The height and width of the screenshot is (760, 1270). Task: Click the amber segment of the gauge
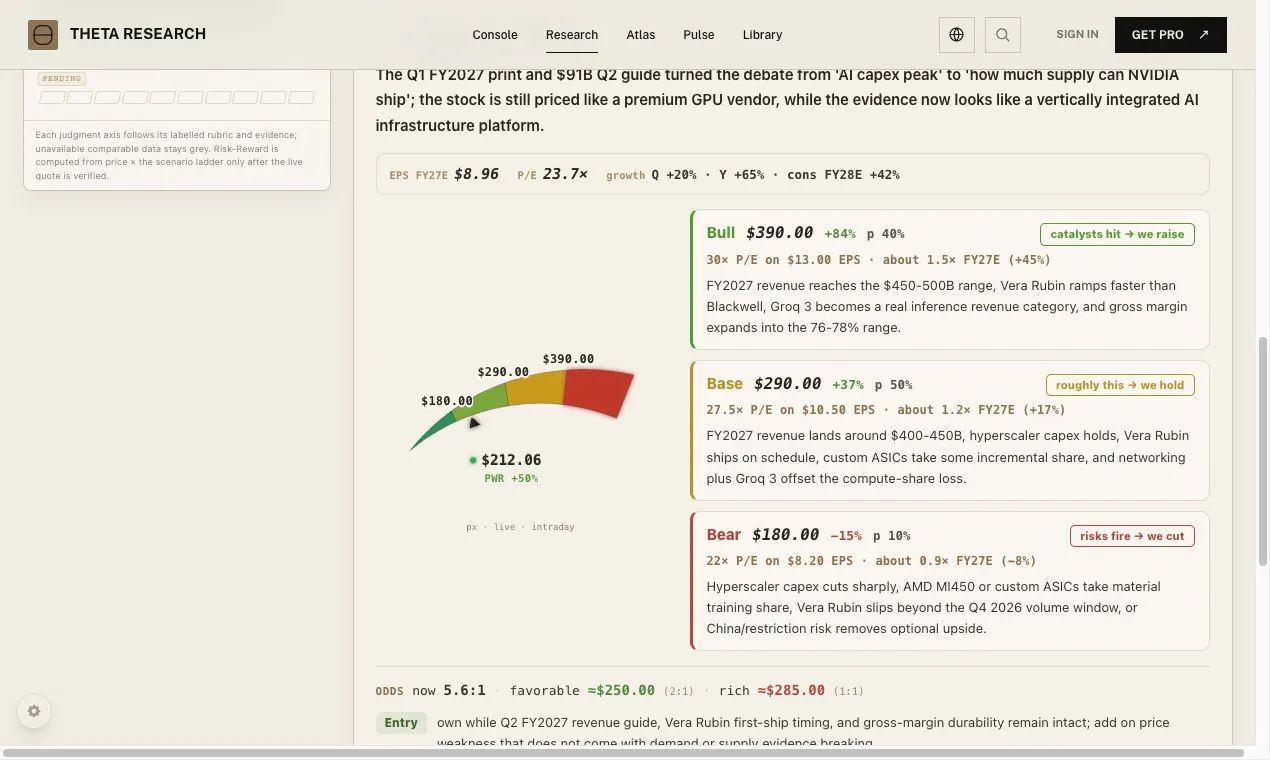click(x=536, y=389)
